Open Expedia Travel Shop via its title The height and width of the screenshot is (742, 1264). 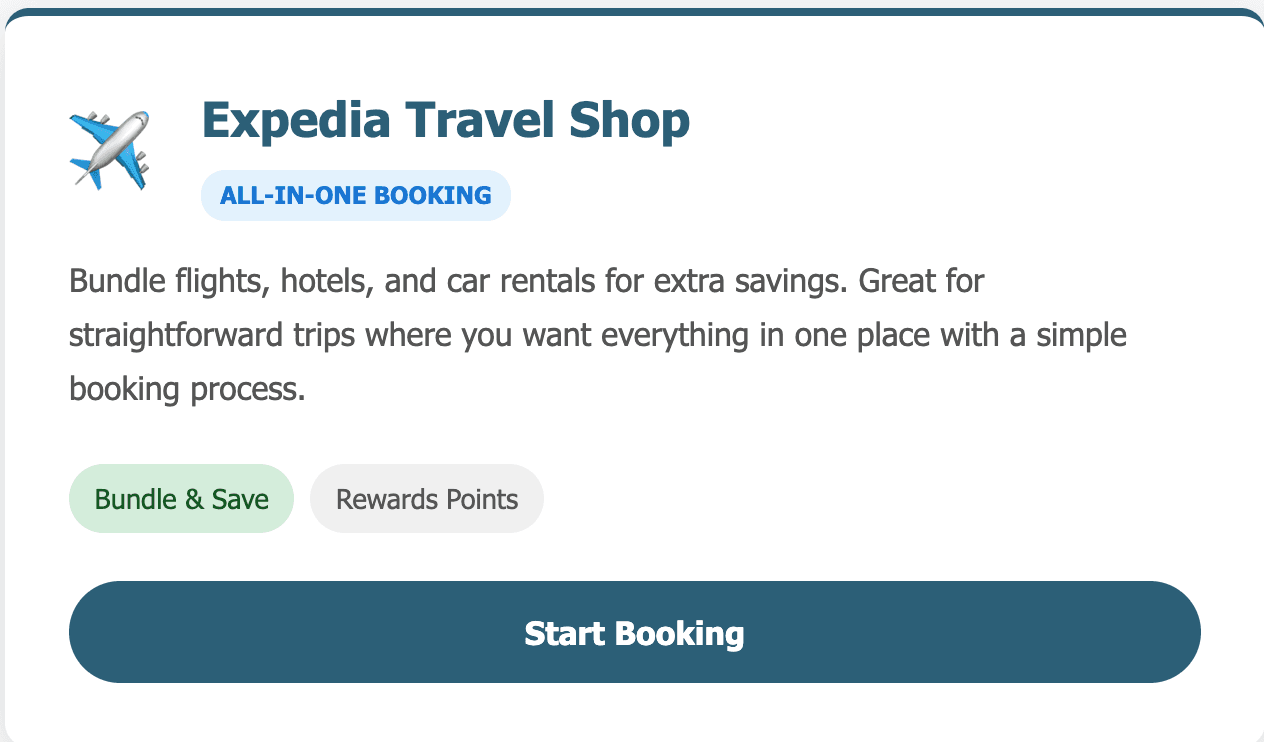click(x=445, y=121)
